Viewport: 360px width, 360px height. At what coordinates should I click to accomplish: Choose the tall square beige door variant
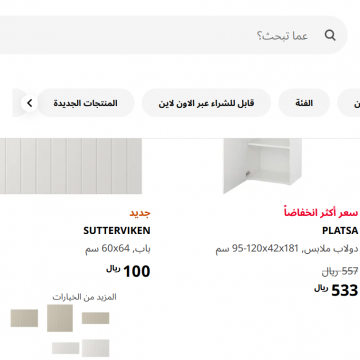[60, 318]
